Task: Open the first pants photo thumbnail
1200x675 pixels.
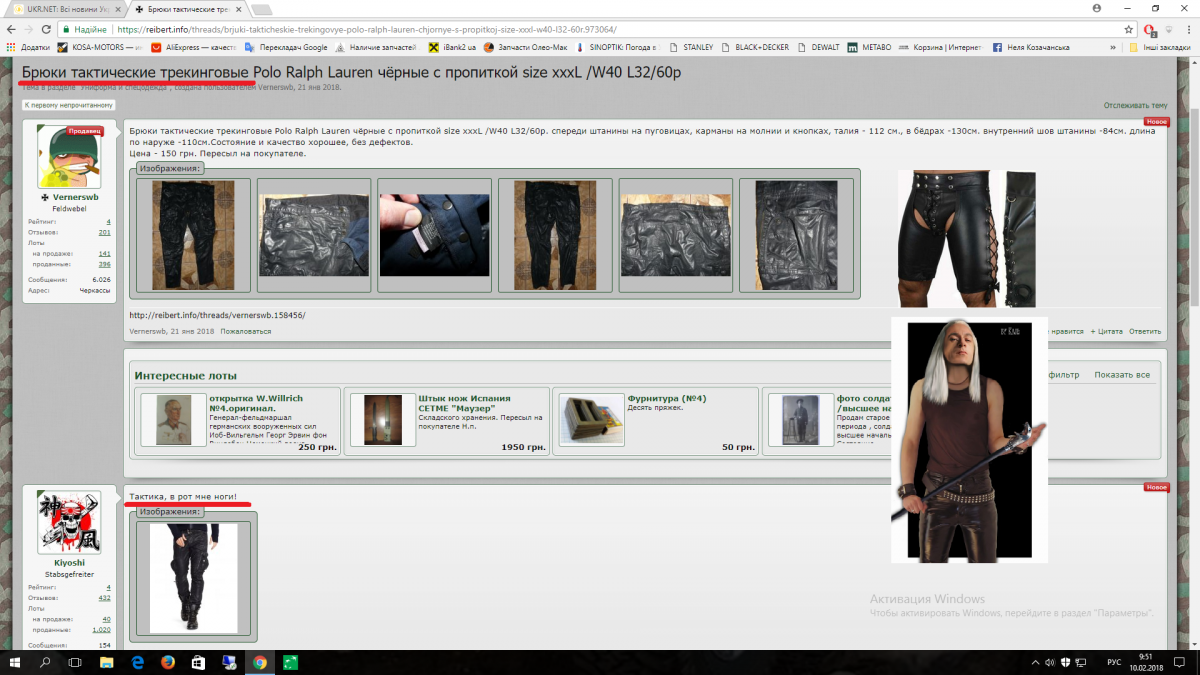Action: tap(193, 235)
